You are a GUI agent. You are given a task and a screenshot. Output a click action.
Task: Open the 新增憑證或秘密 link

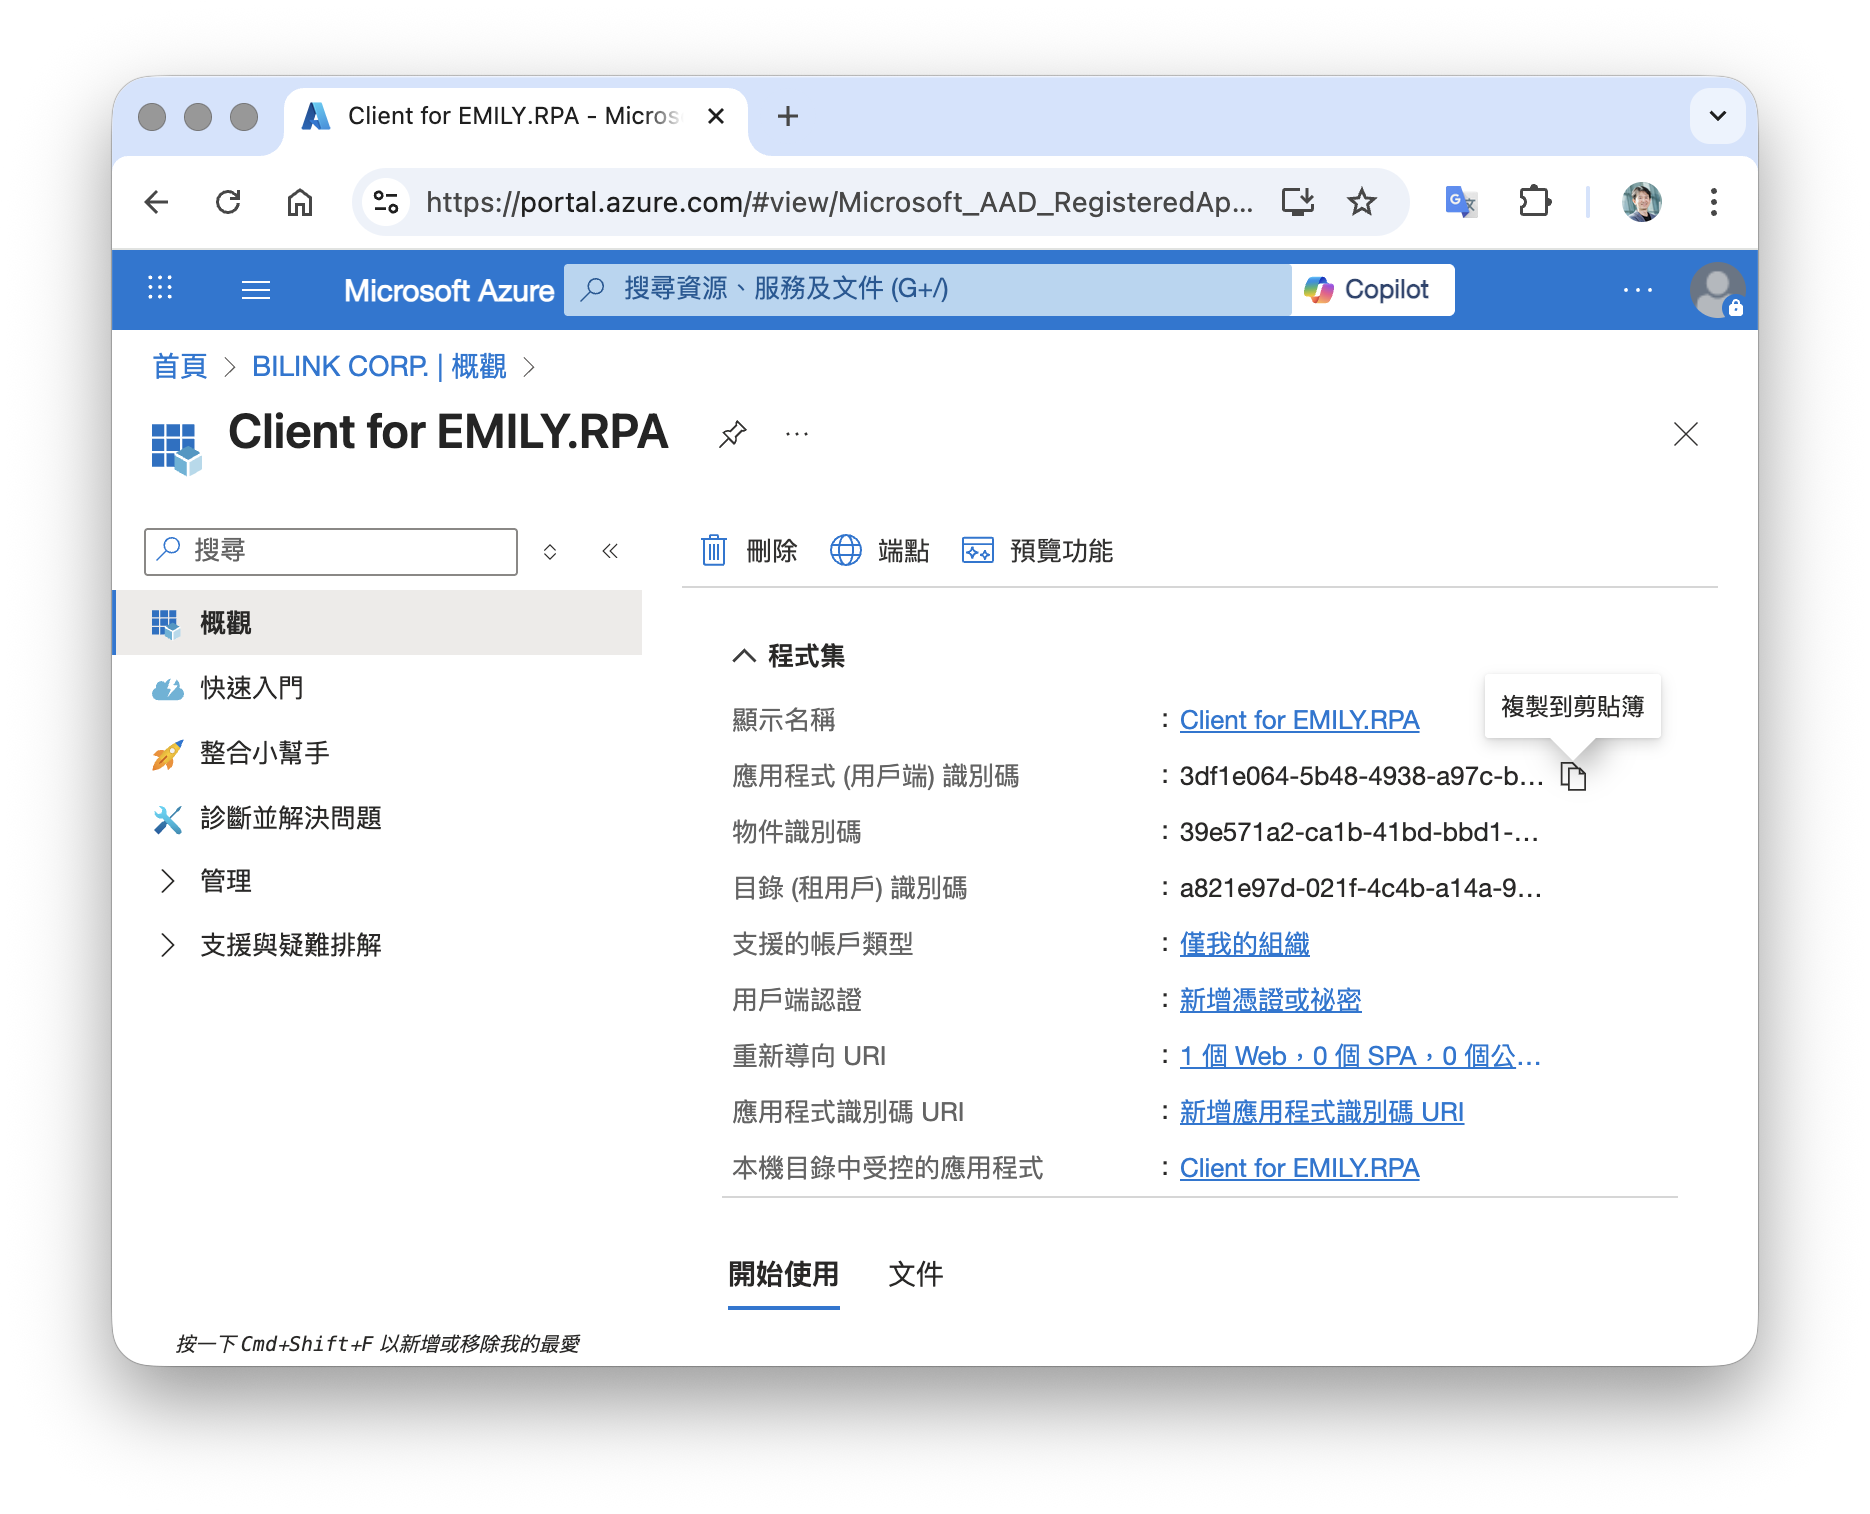click(x=1270, y=1000)
